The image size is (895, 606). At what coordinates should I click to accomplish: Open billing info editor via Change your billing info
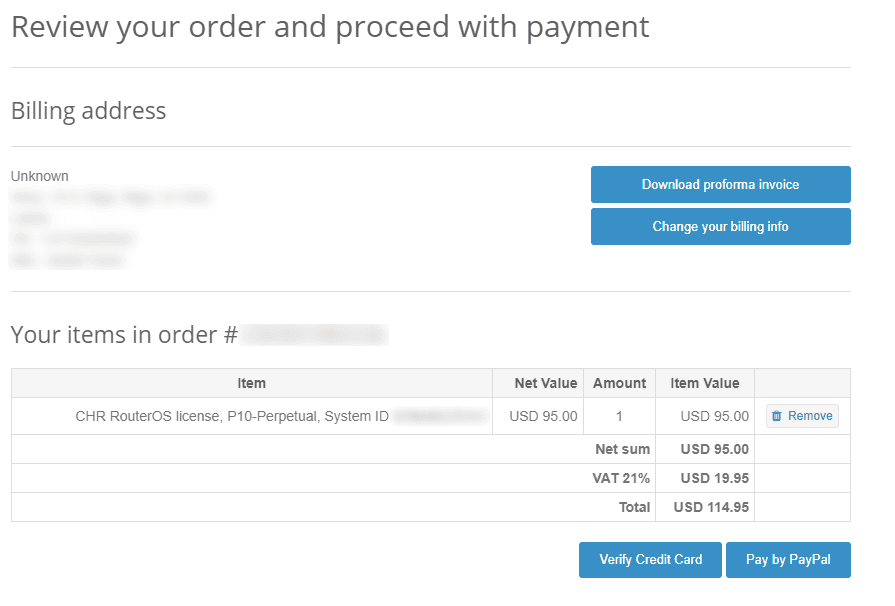pyautogui.click(x=720, y=226)
